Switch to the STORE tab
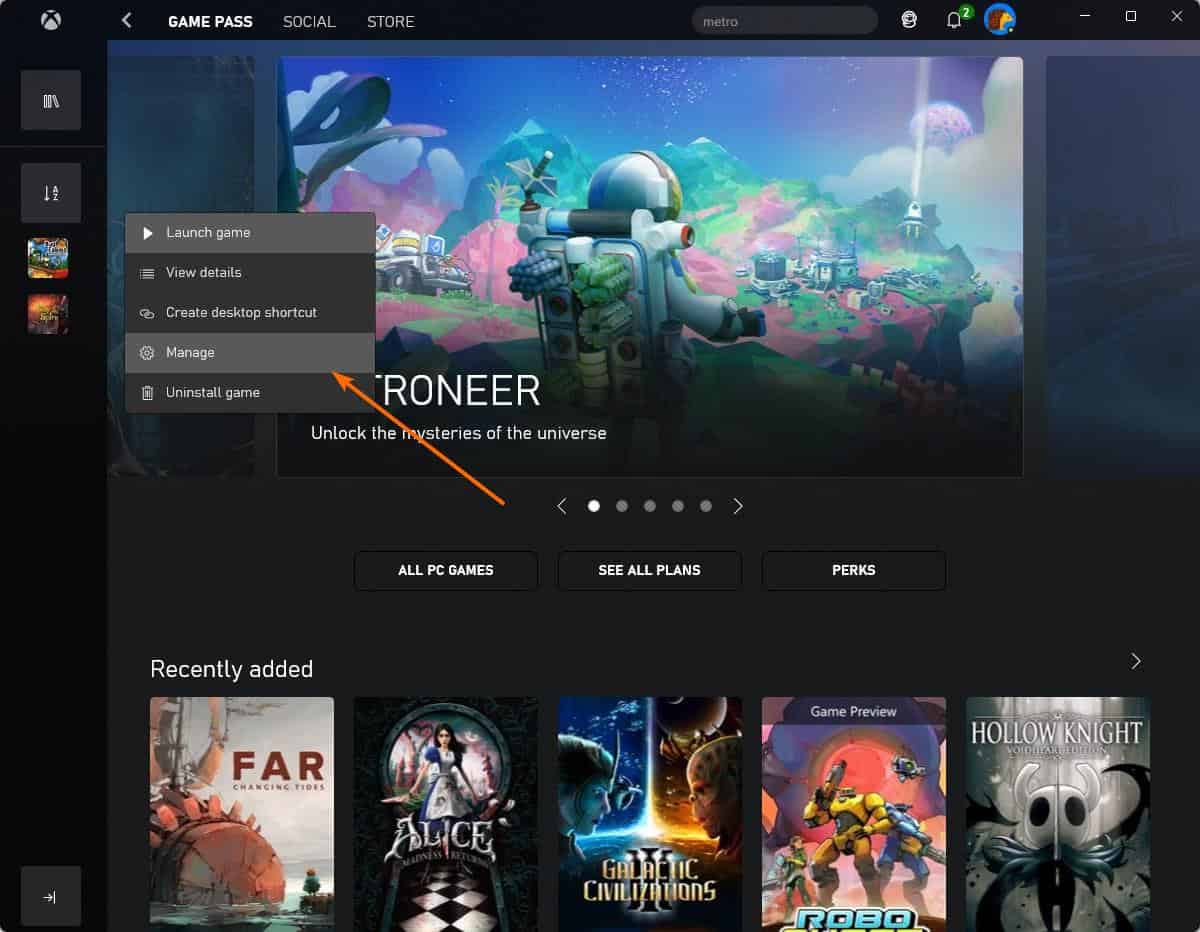 390,21
